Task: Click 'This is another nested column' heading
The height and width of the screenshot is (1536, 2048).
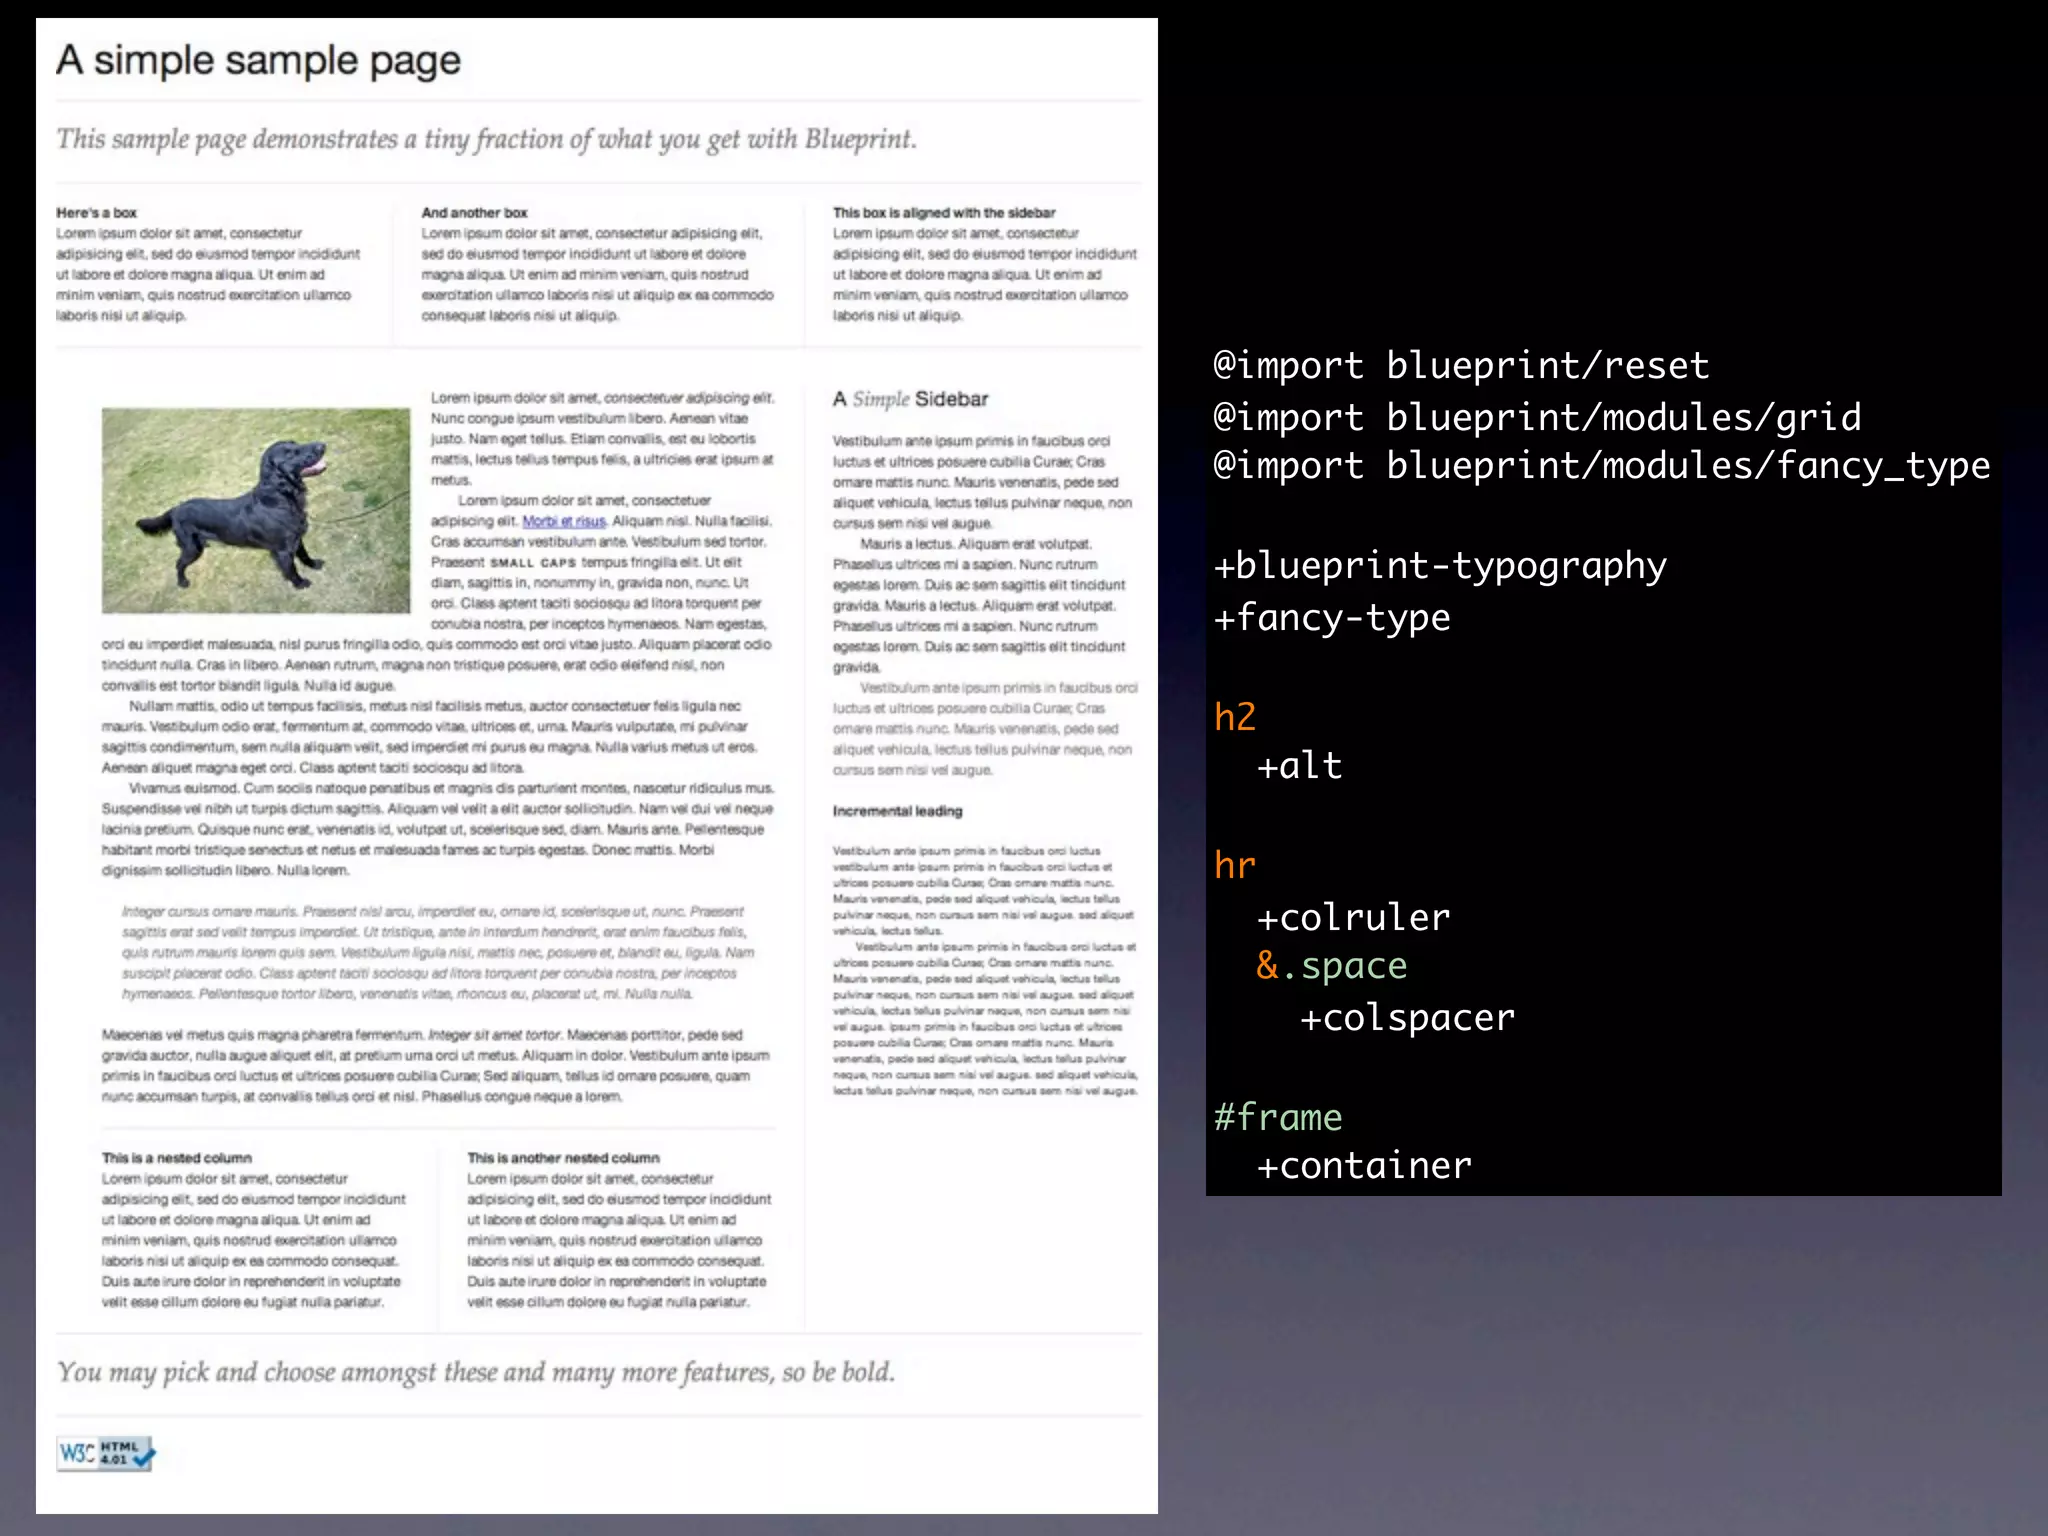Action: (563, 1158)
